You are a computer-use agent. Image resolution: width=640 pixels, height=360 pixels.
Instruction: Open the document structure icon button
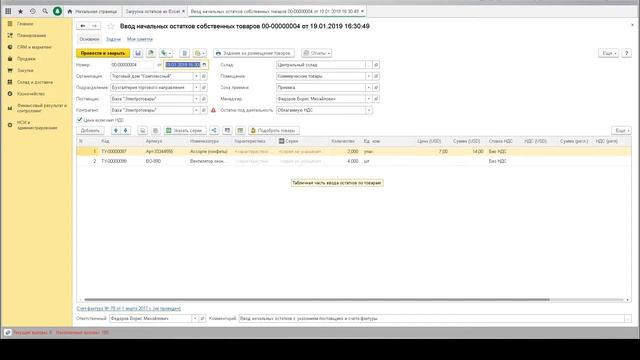[184, 53]
